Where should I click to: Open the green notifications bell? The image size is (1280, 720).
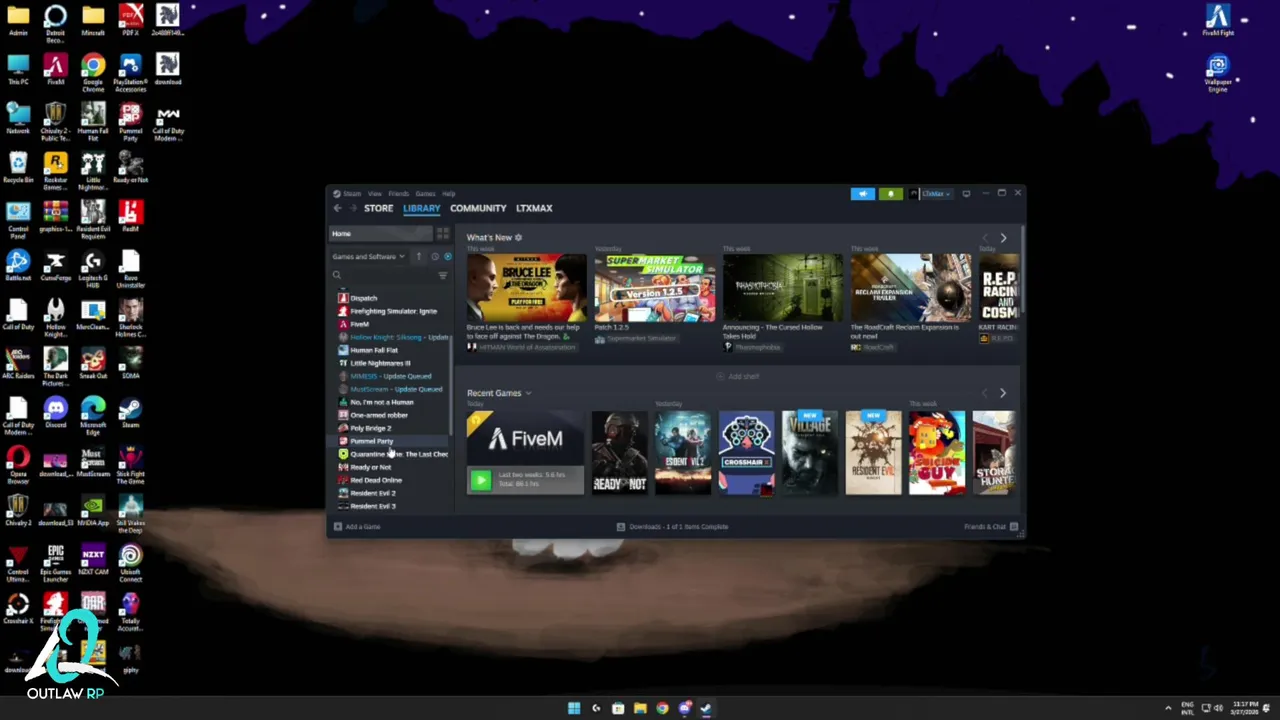coord(890,194)
